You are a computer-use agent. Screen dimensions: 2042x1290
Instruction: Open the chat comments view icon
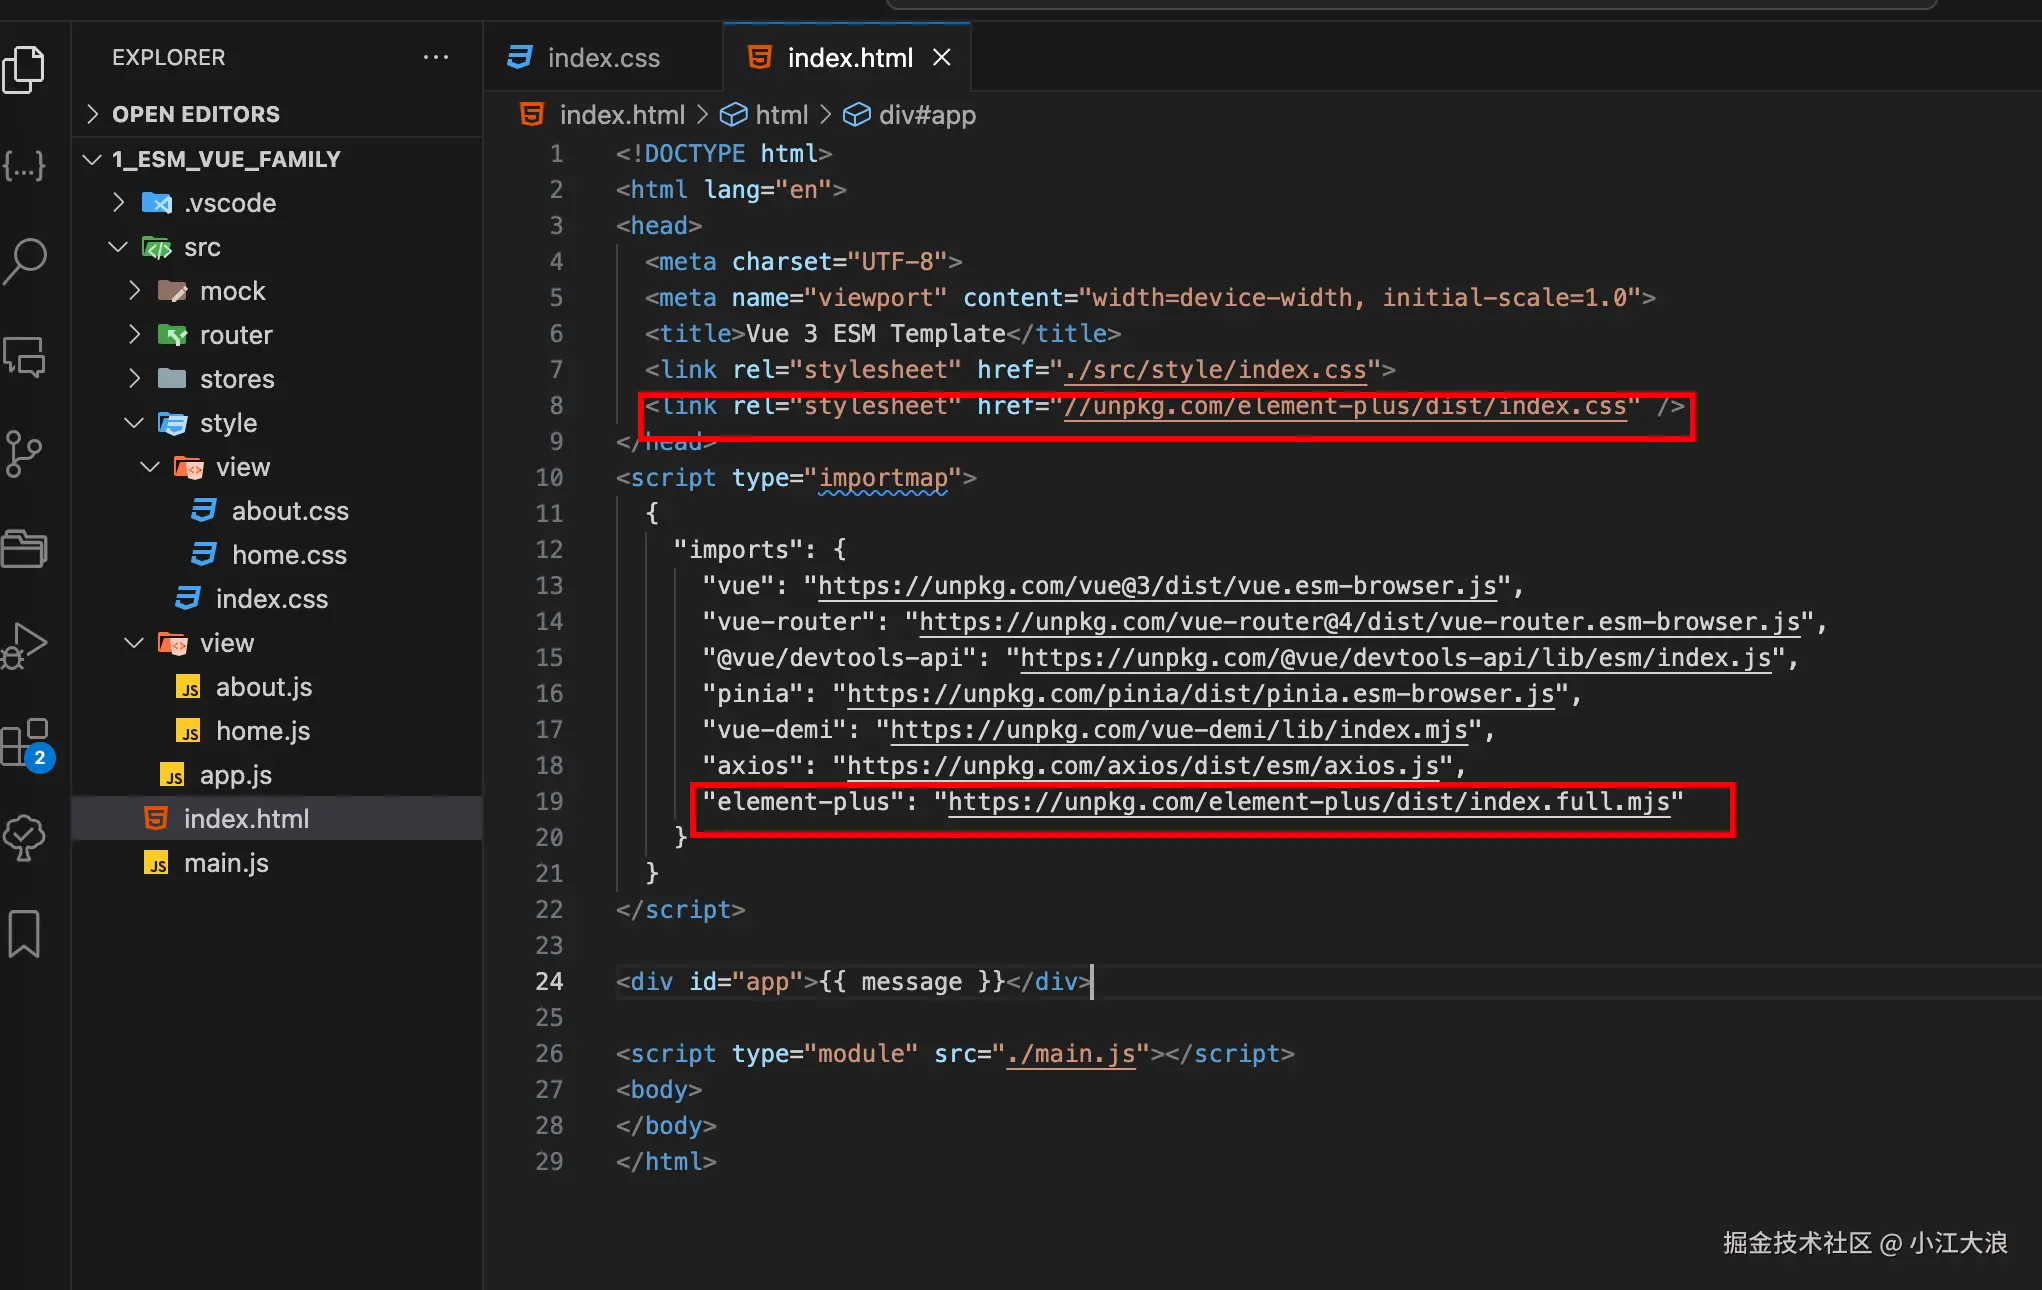(x=24, y=357)
